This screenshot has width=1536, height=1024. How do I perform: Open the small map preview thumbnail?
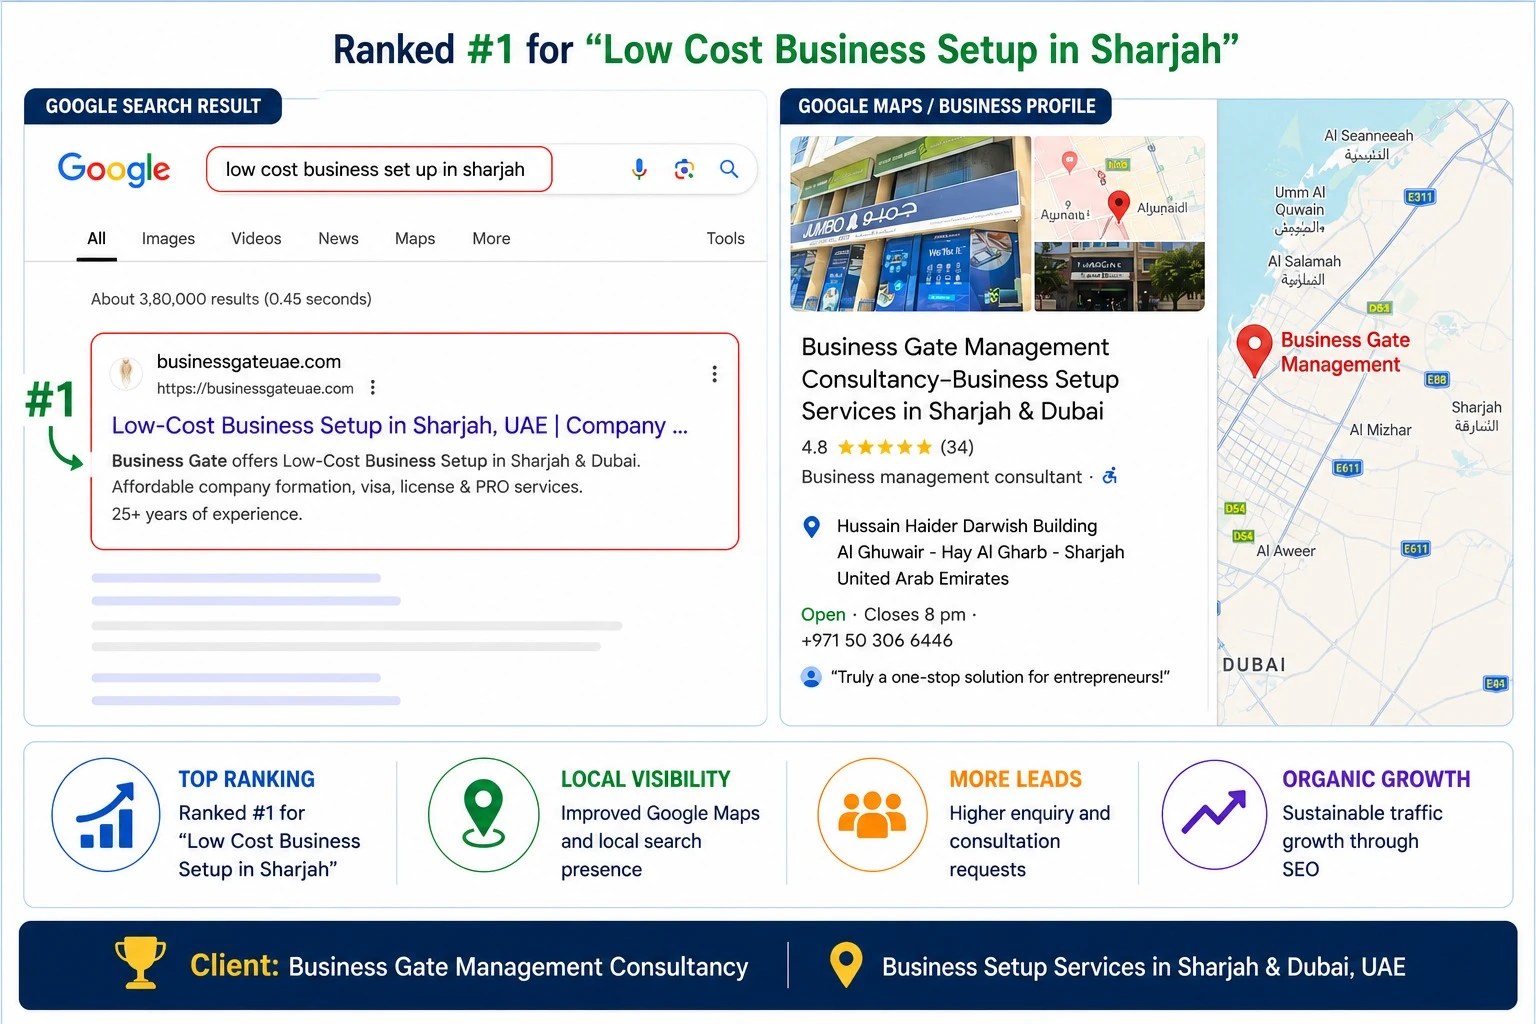pyautogui.click(x=1119, y=189)
